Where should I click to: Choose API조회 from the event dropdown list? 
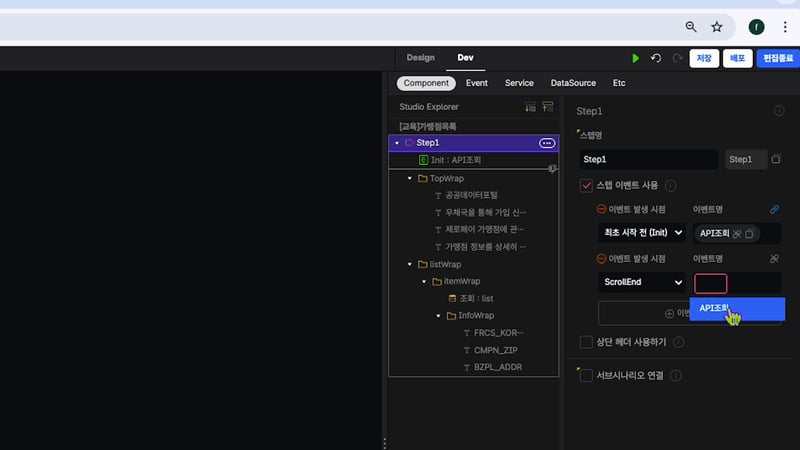[x=737, y=309]
